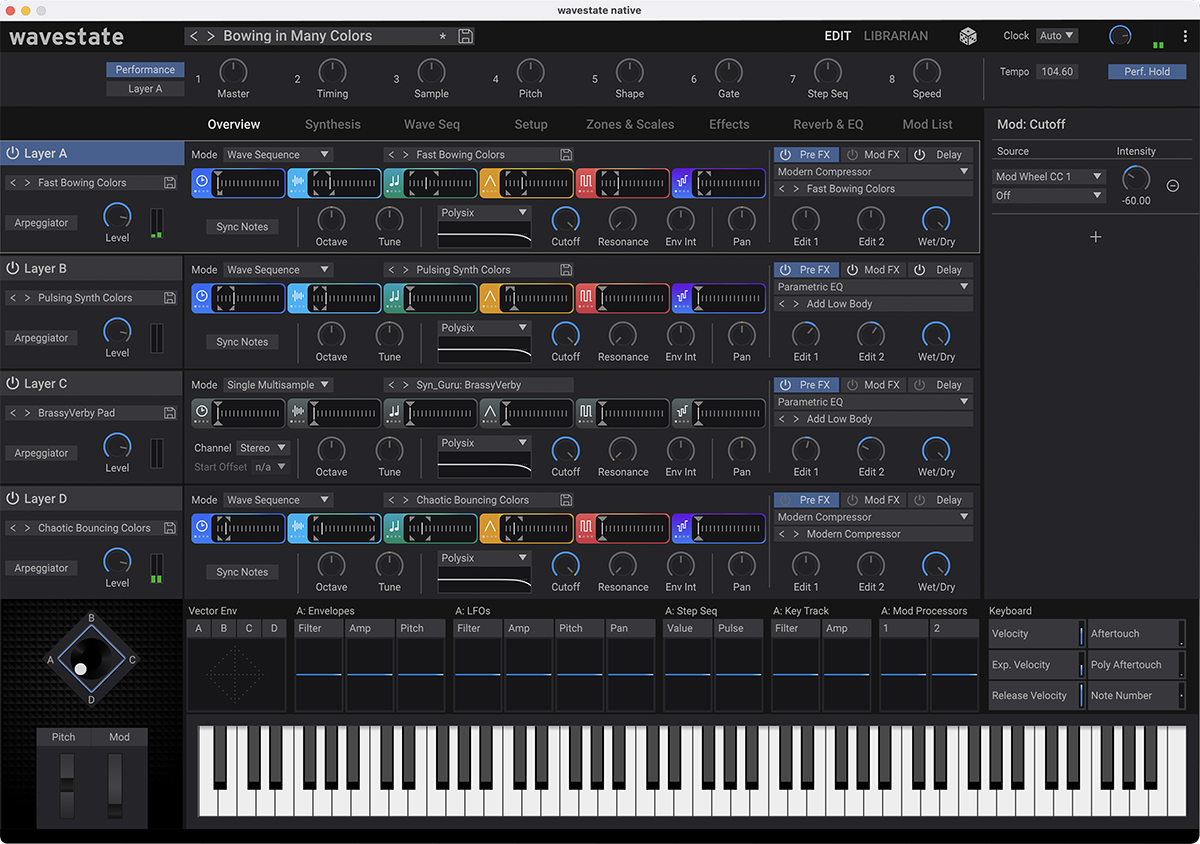This screenshot has width=1200, height=844.
Task: Click the Mod wheel slider
Action: pyautogui.click(x=115, y=785)
